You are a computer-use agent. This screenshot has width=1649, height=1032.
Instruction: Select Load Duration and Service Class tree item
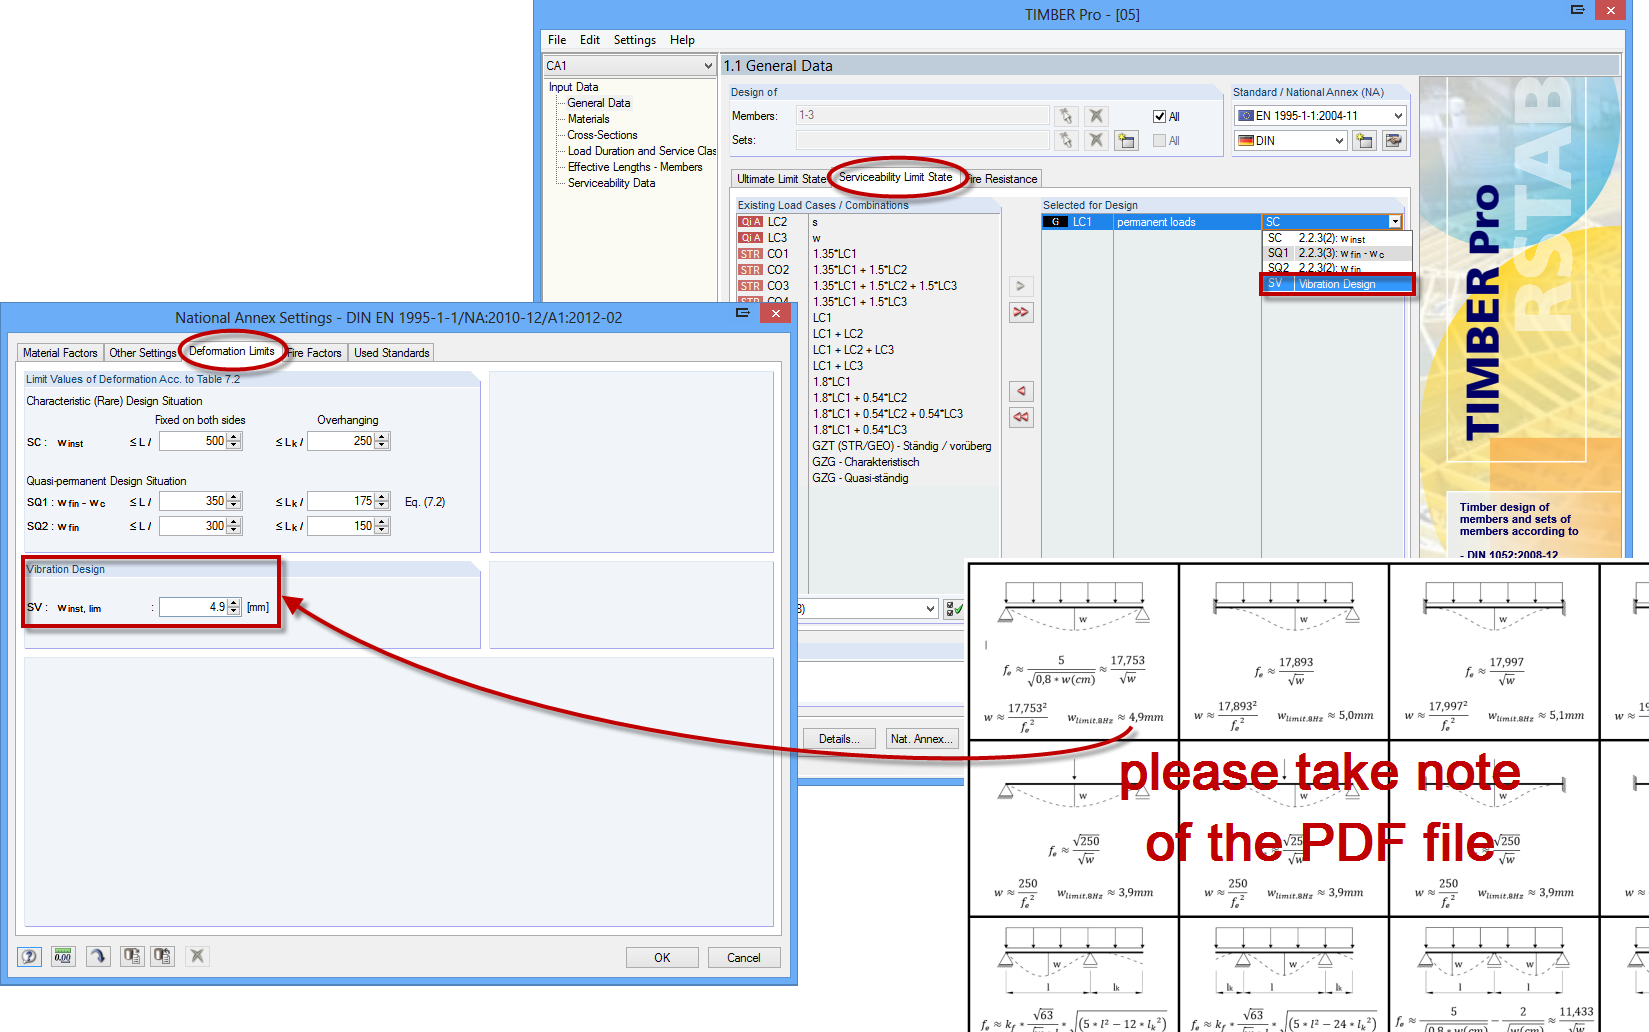(642, 151)
